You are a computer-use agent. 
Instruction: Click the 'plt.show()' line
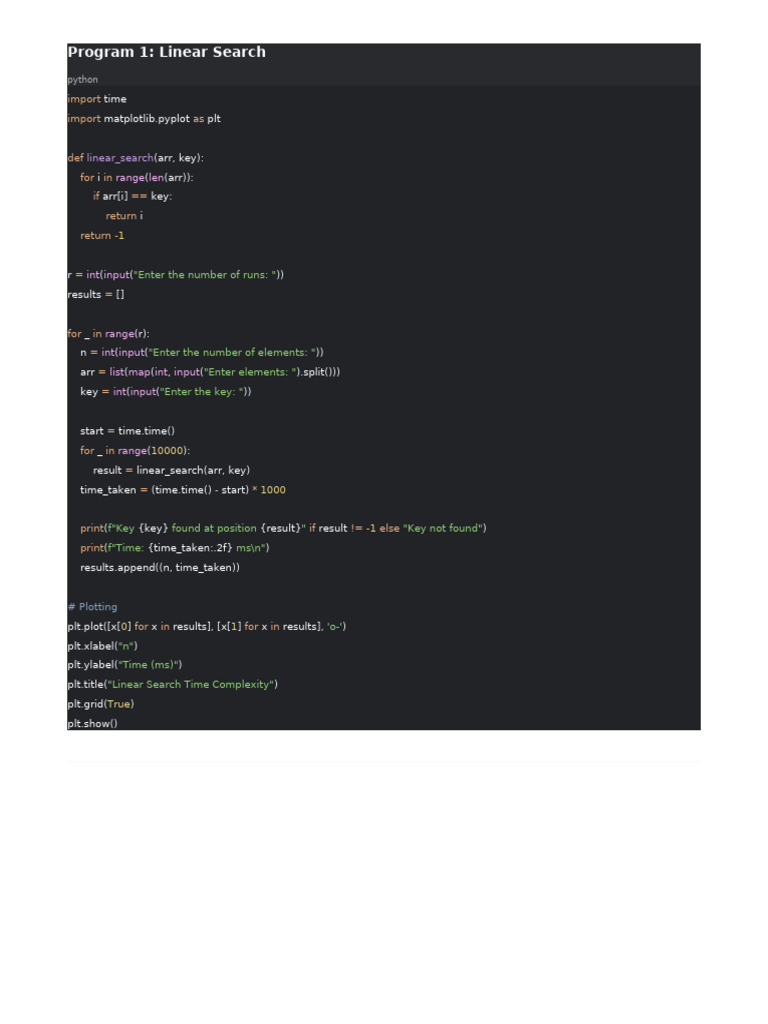click(x=93, y=724)
